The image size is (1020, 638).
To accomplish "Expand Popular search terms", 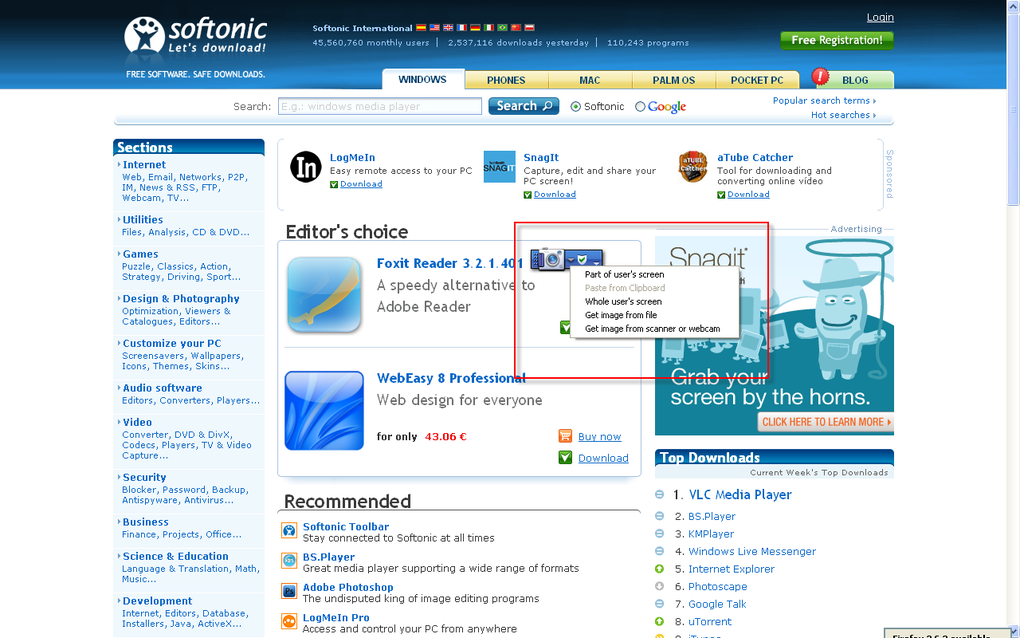I will pos(824,101).
